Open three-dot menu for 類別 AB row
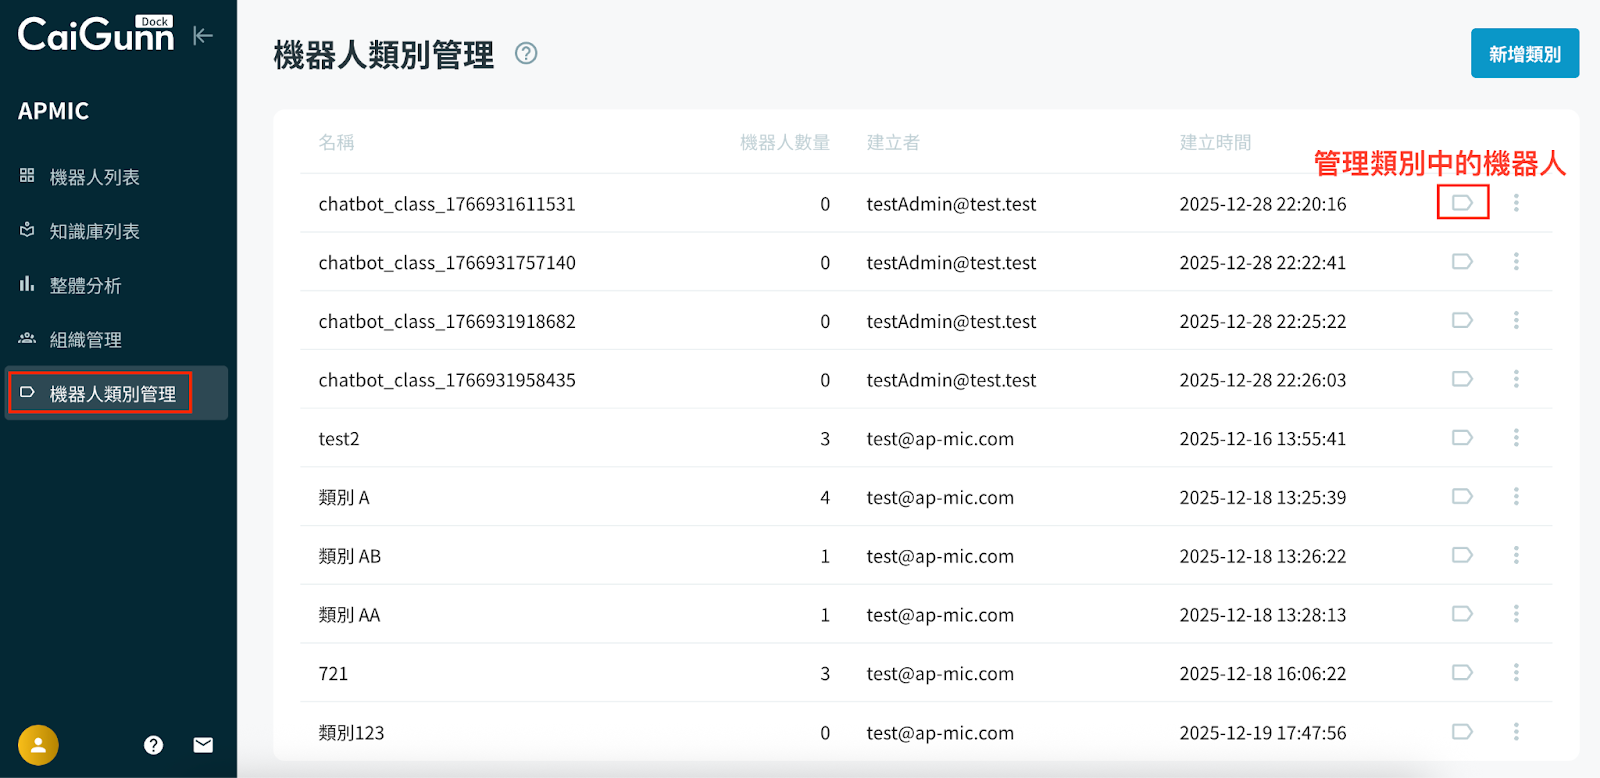Screen dimensions: 1600x778 pyautogui.click(x=1516, y=555)
